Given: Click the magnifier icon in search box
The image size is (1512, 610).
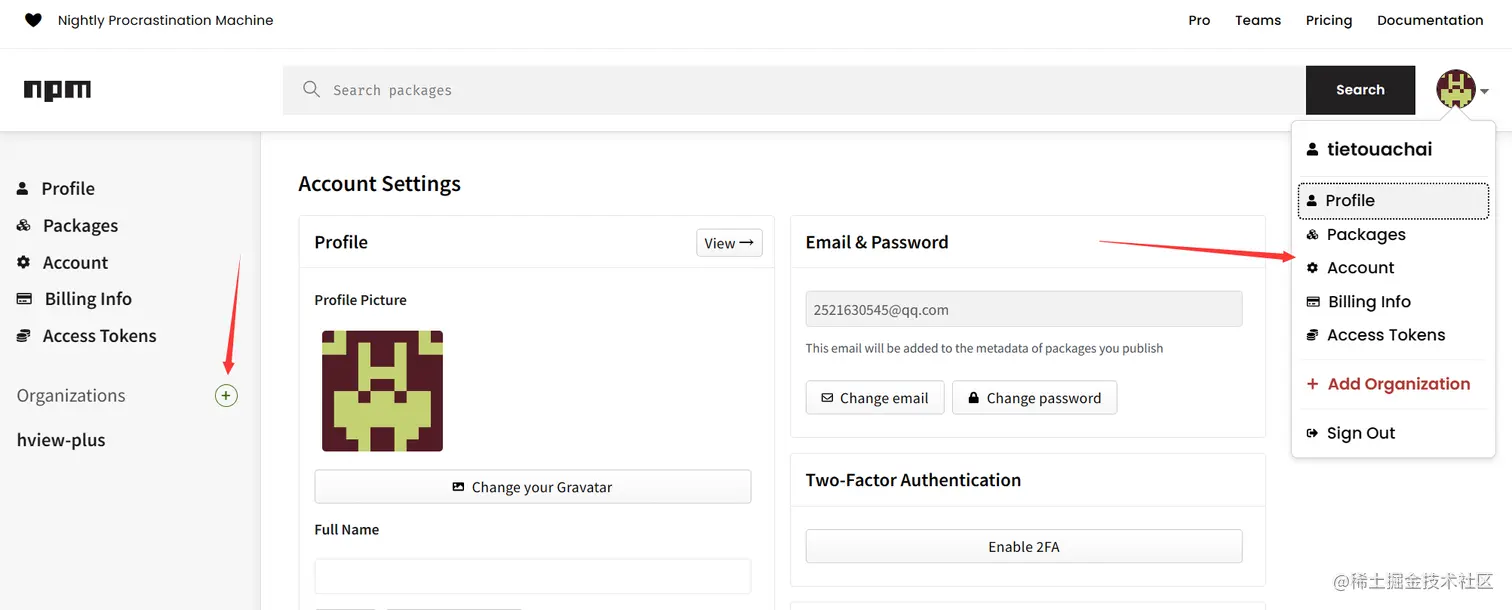Looking at the screenshot, I should 312,90.
